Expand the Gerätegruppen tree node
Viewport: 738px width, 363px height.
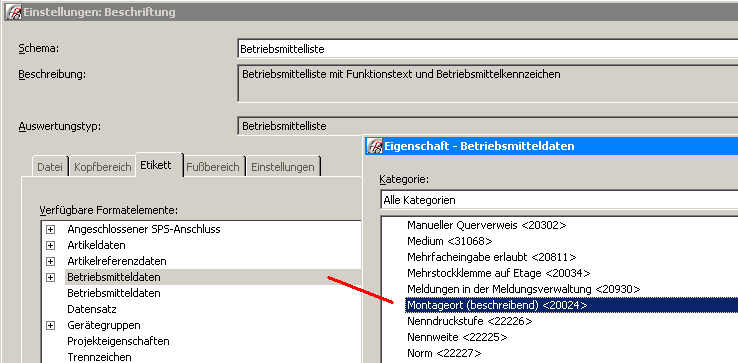(x=50, y=325)
